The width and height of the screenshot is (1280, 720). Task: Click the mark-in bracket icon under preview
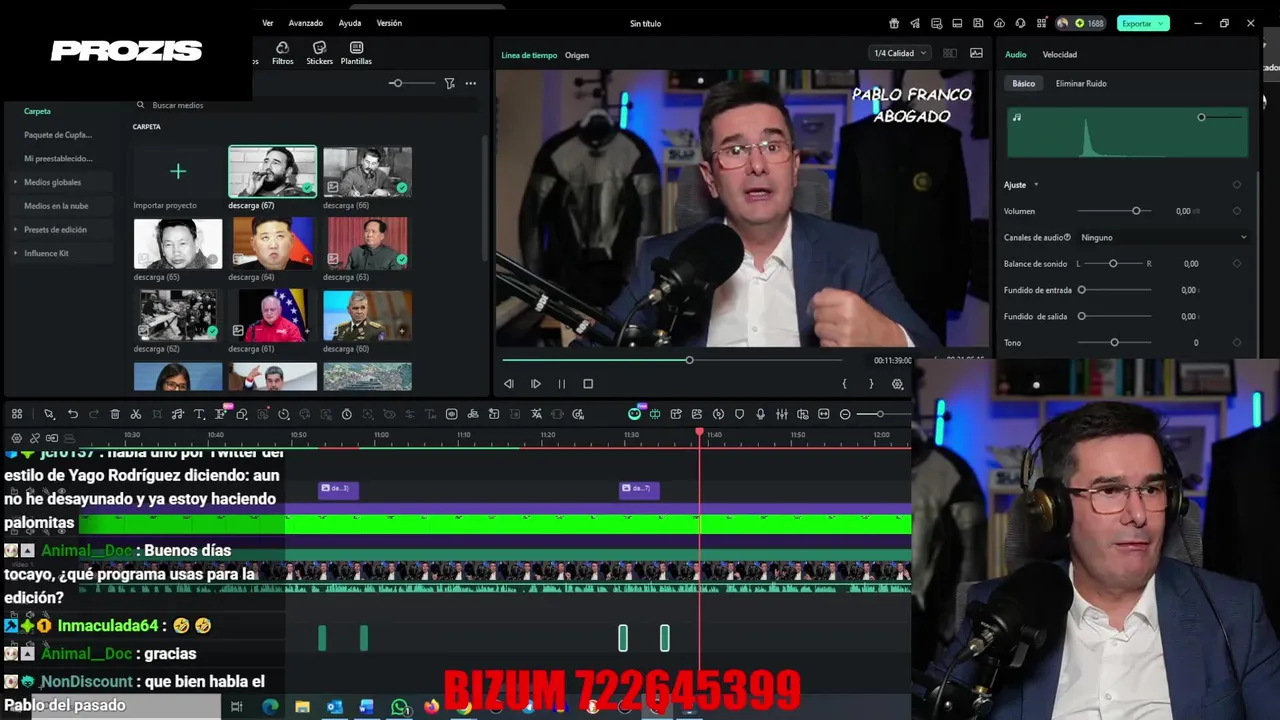(844, 384)
